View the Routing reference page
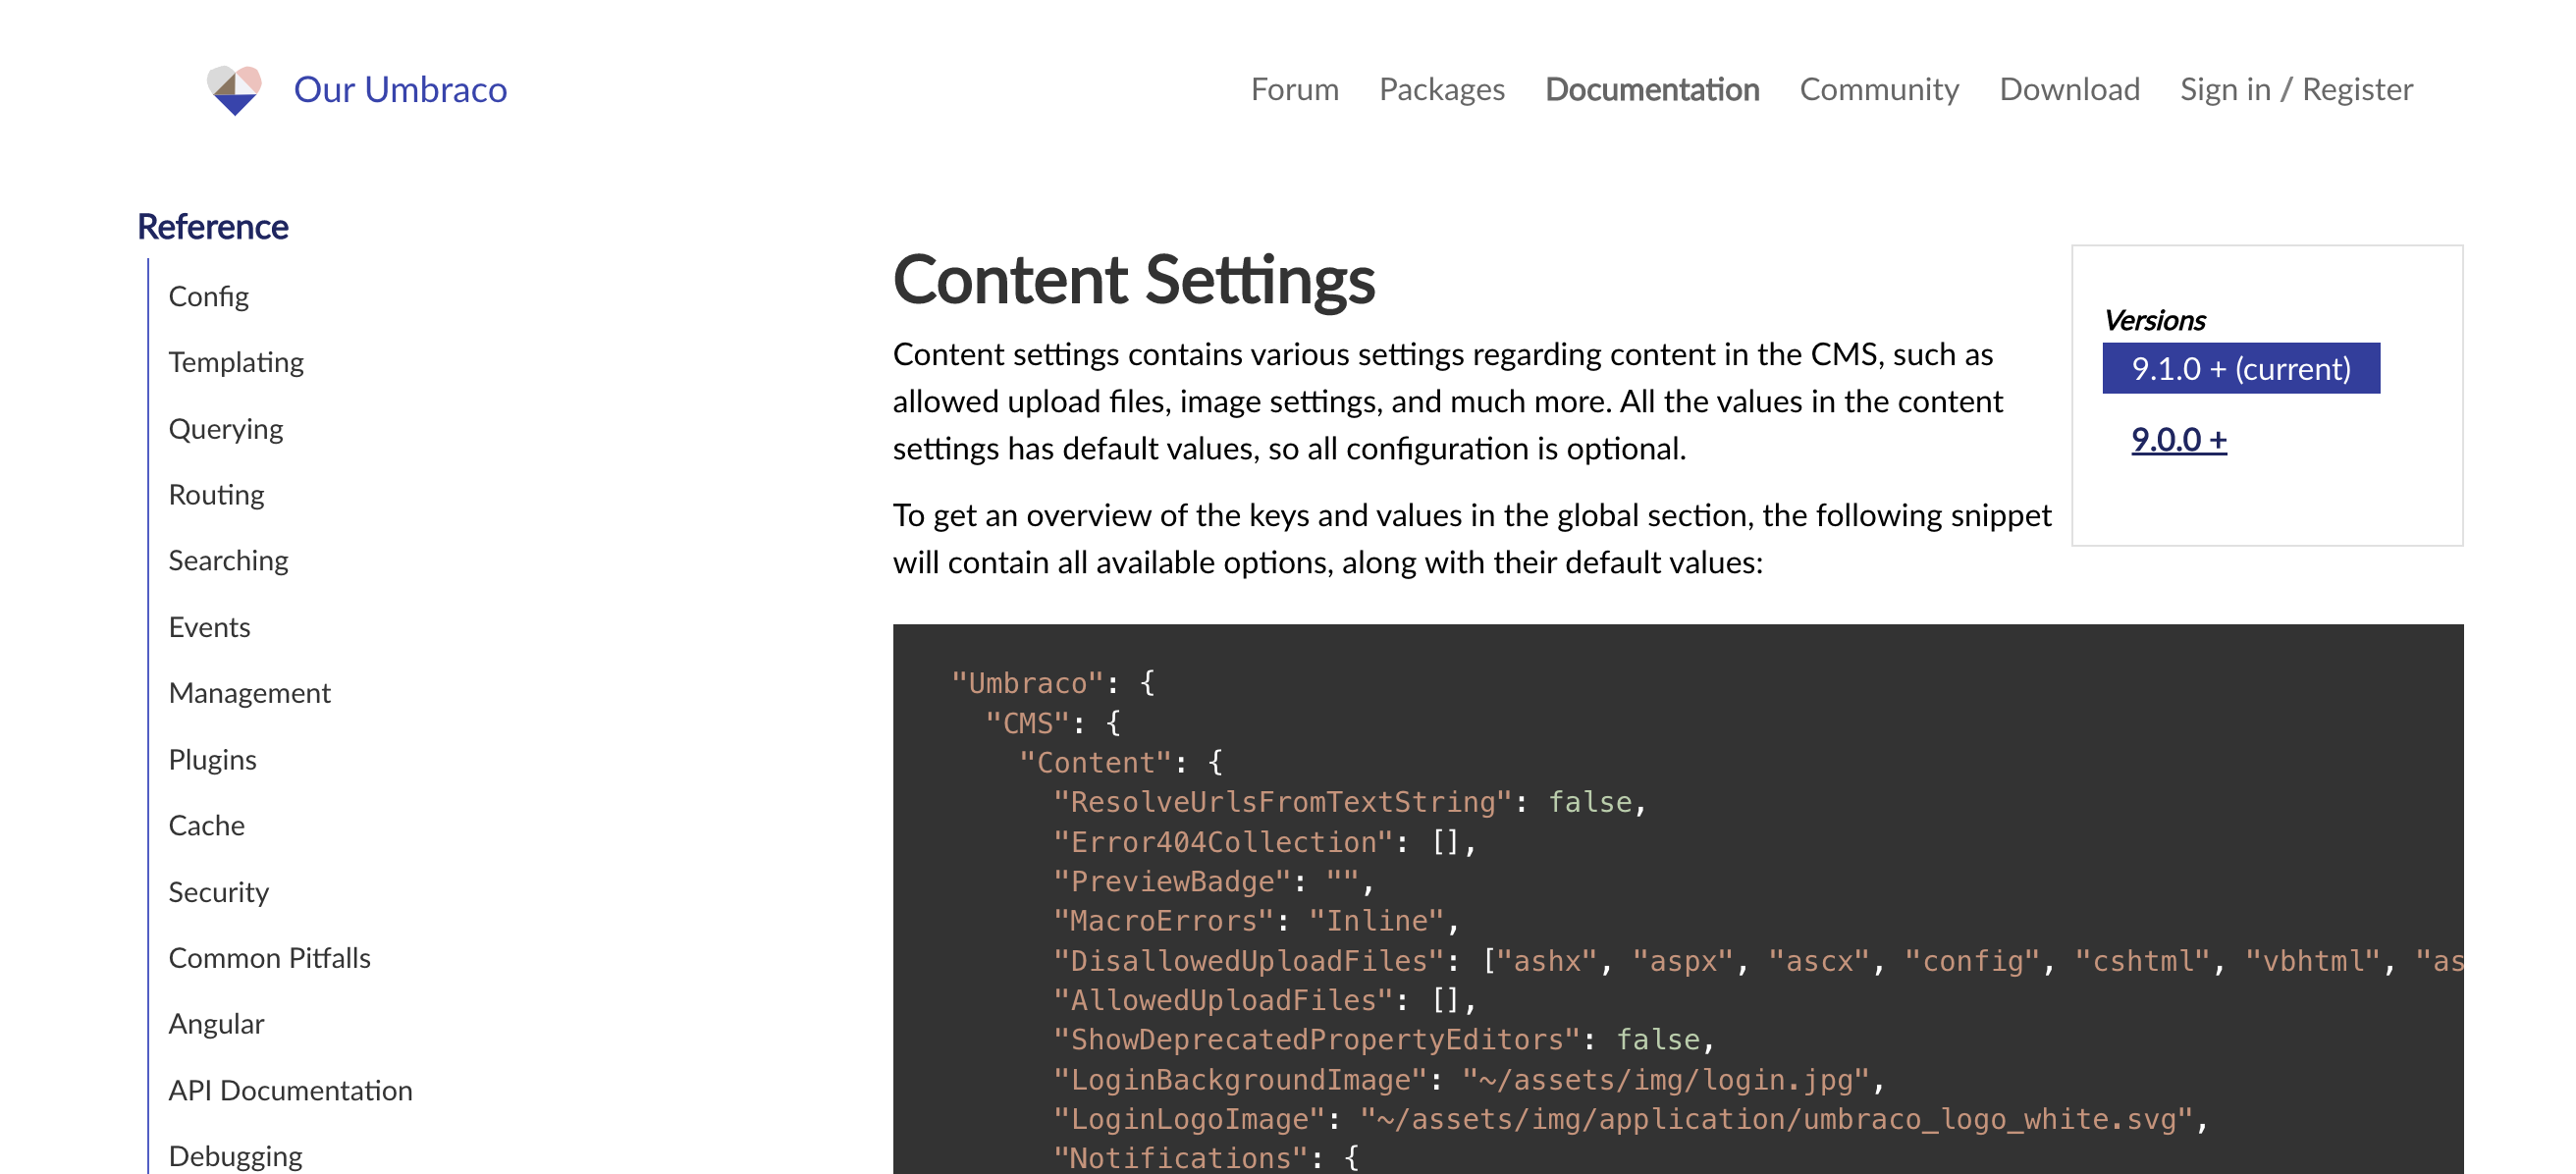2576x1174 pixels. [x=216, y=494]
